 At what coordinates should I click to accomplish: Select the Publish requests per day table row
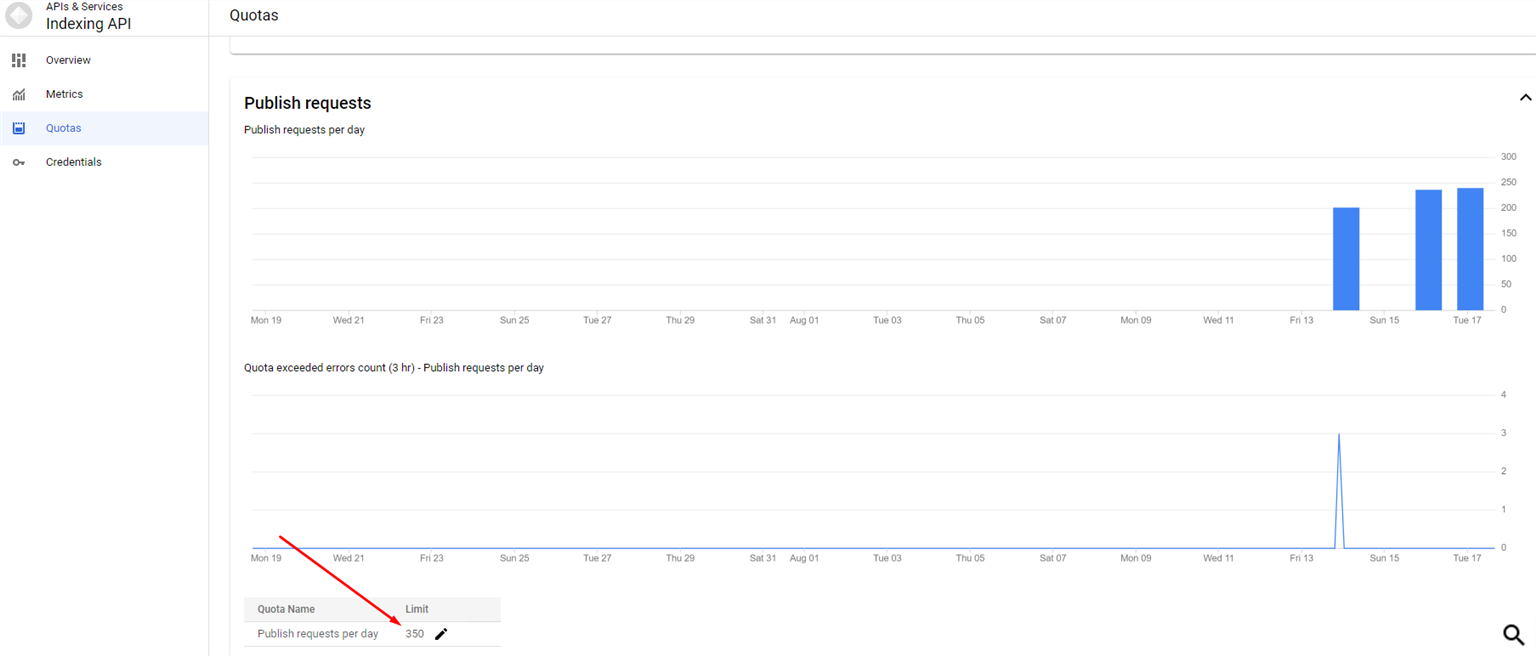pyautogui.click(x=318, y=634)
